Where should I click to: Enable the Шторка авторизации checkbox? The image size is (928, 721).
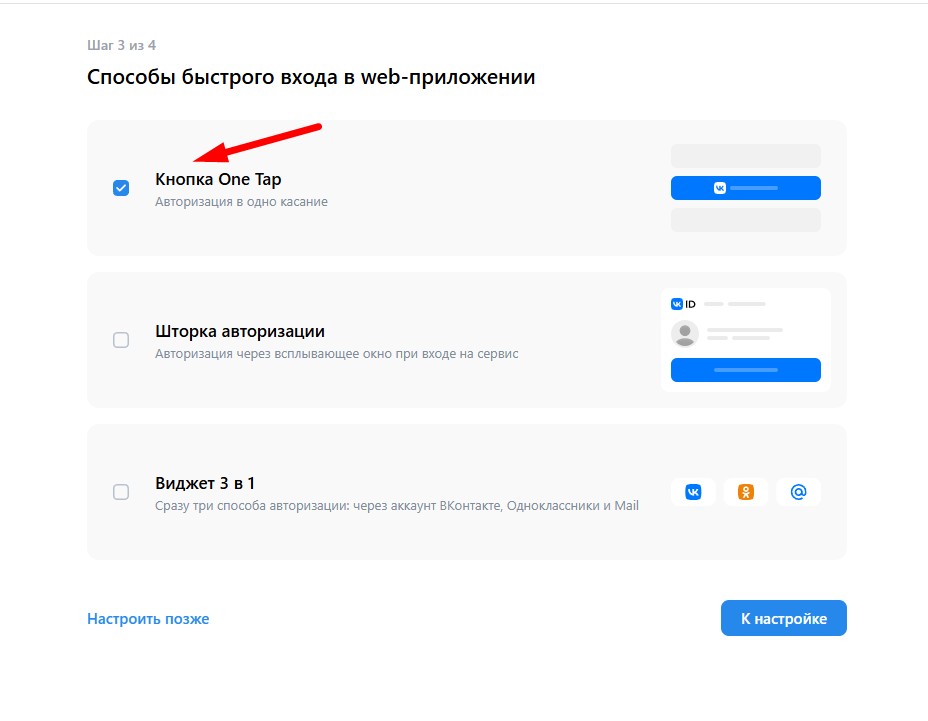click(x=121, y=340)
